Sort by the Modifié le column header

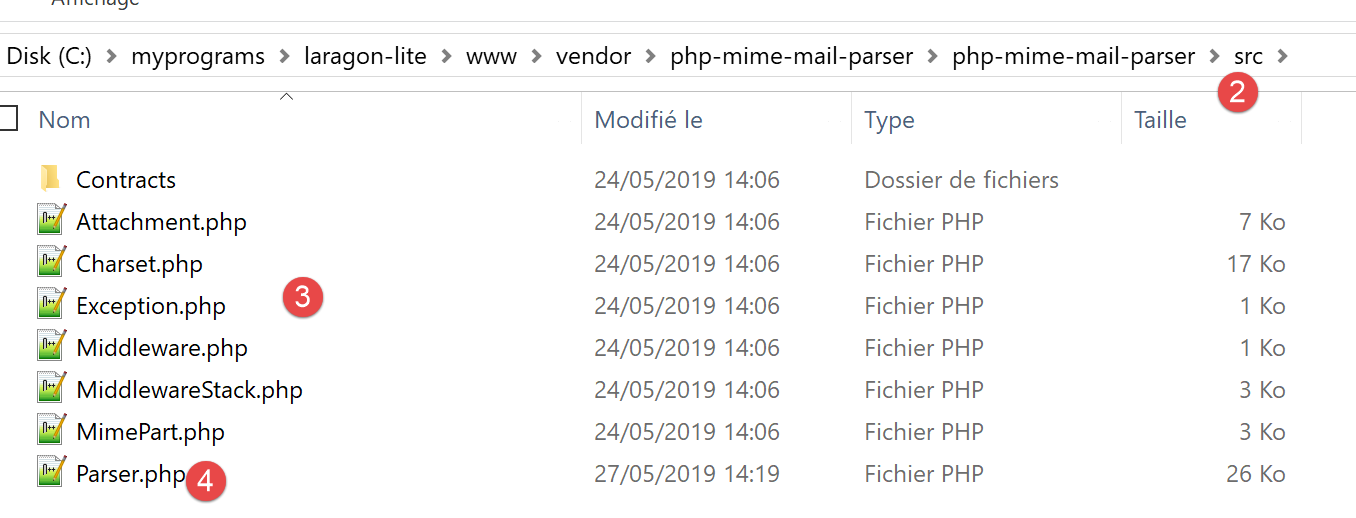[648, 120]
